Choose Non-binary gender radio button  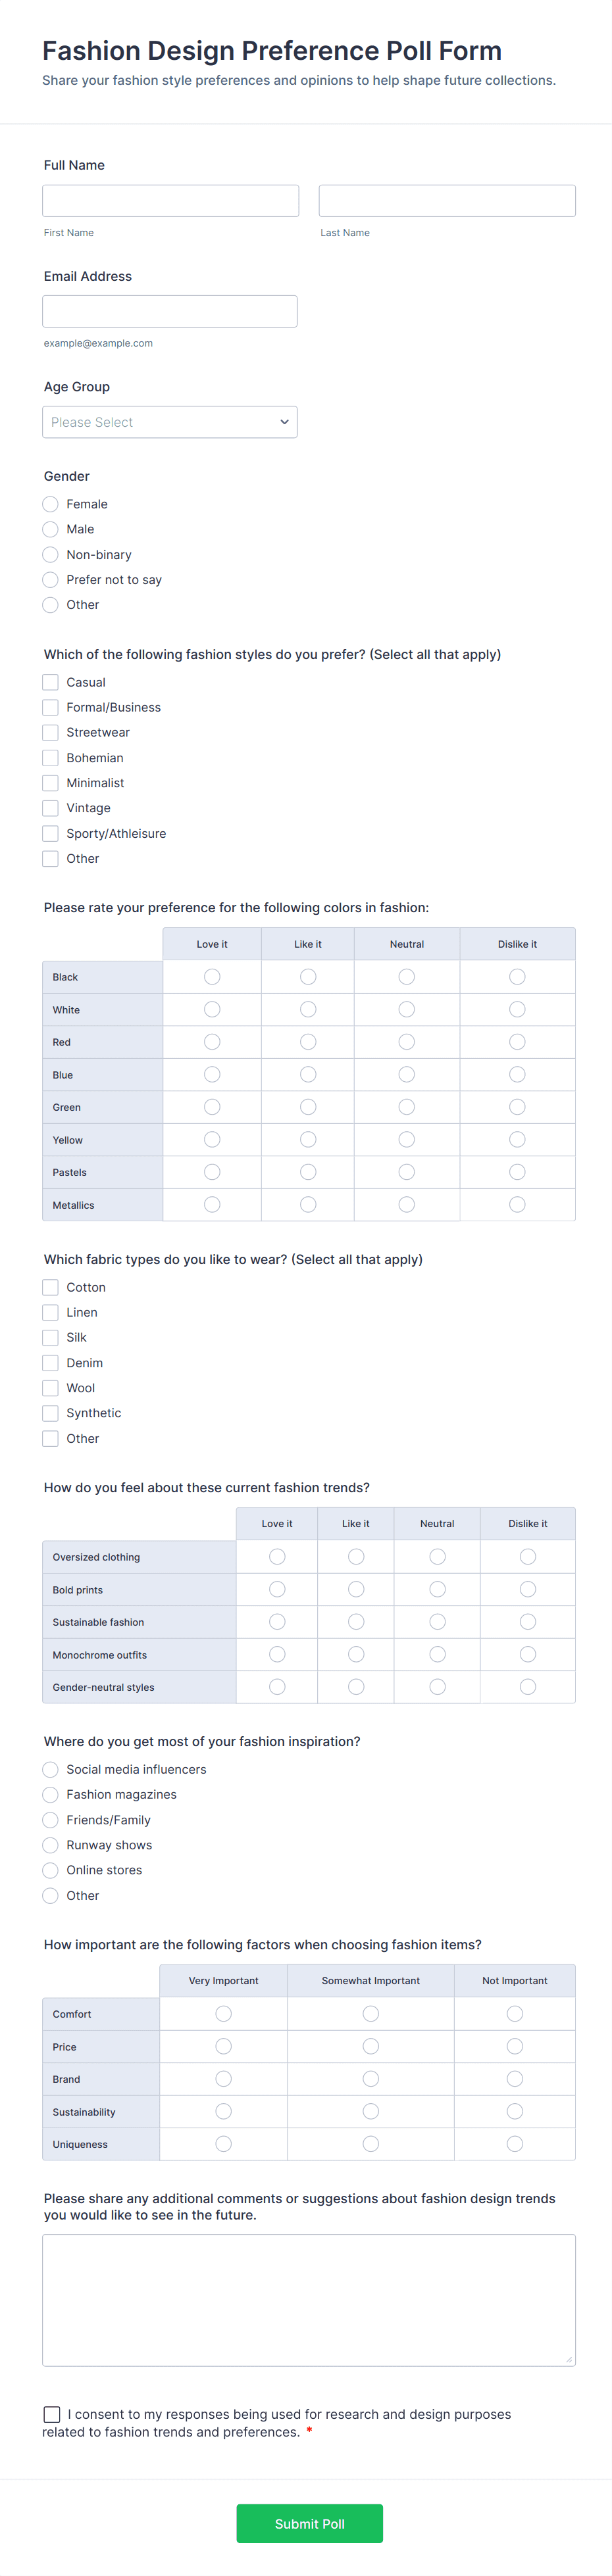coord(51,555)
